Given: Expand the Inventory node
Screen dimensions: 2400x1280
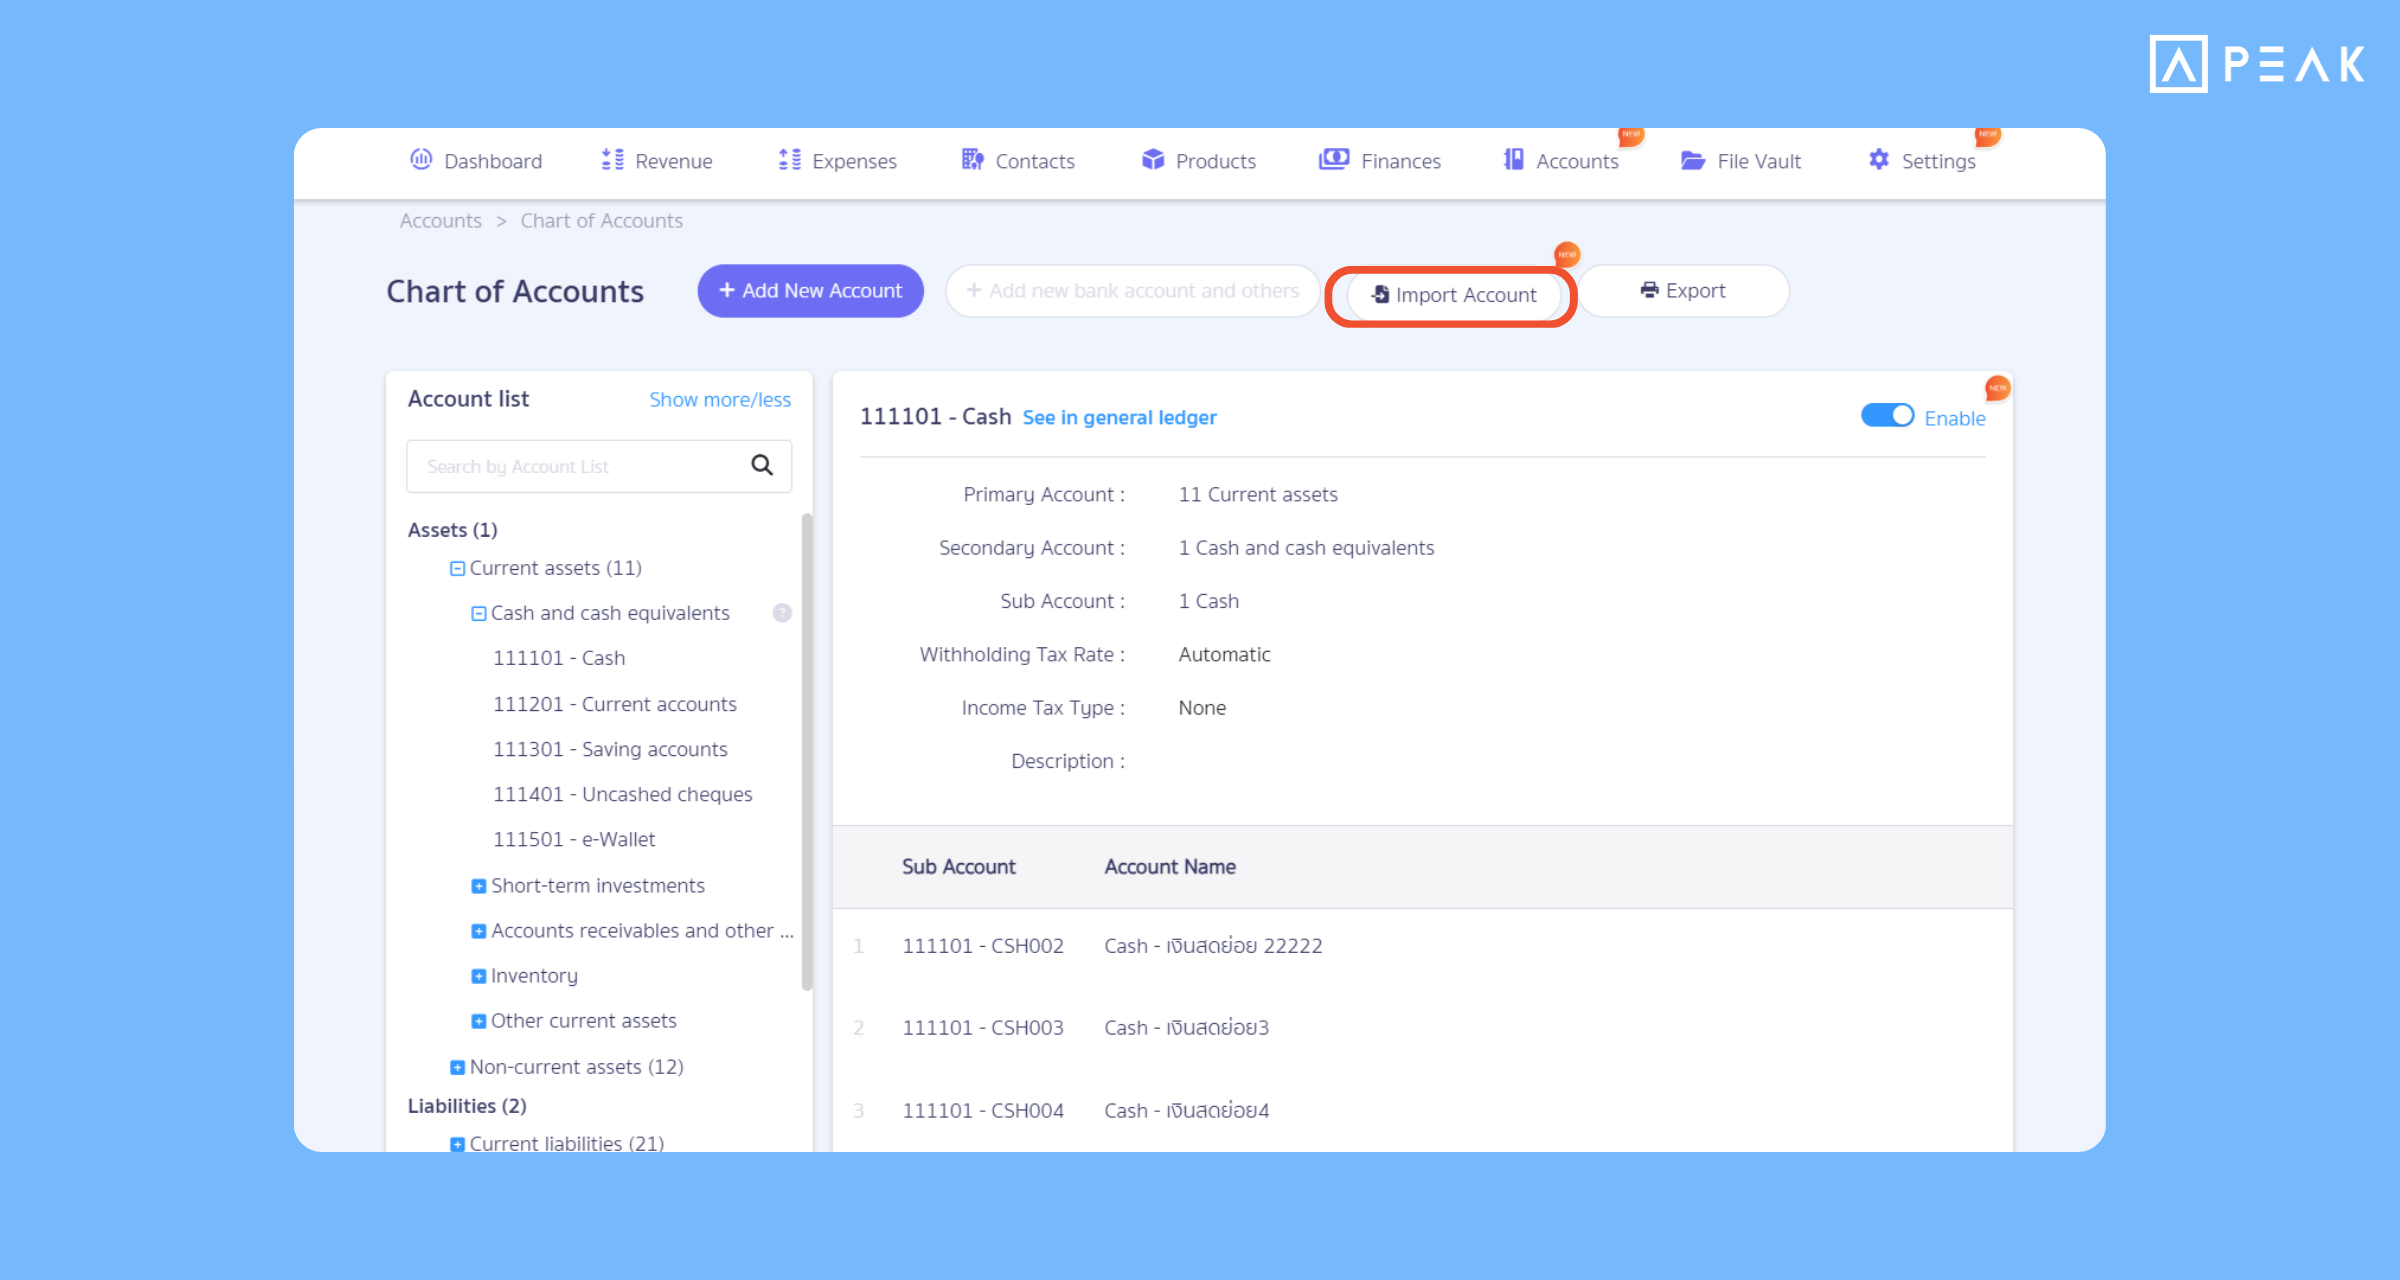Looking at the screenshot, I should click(478, 976).
